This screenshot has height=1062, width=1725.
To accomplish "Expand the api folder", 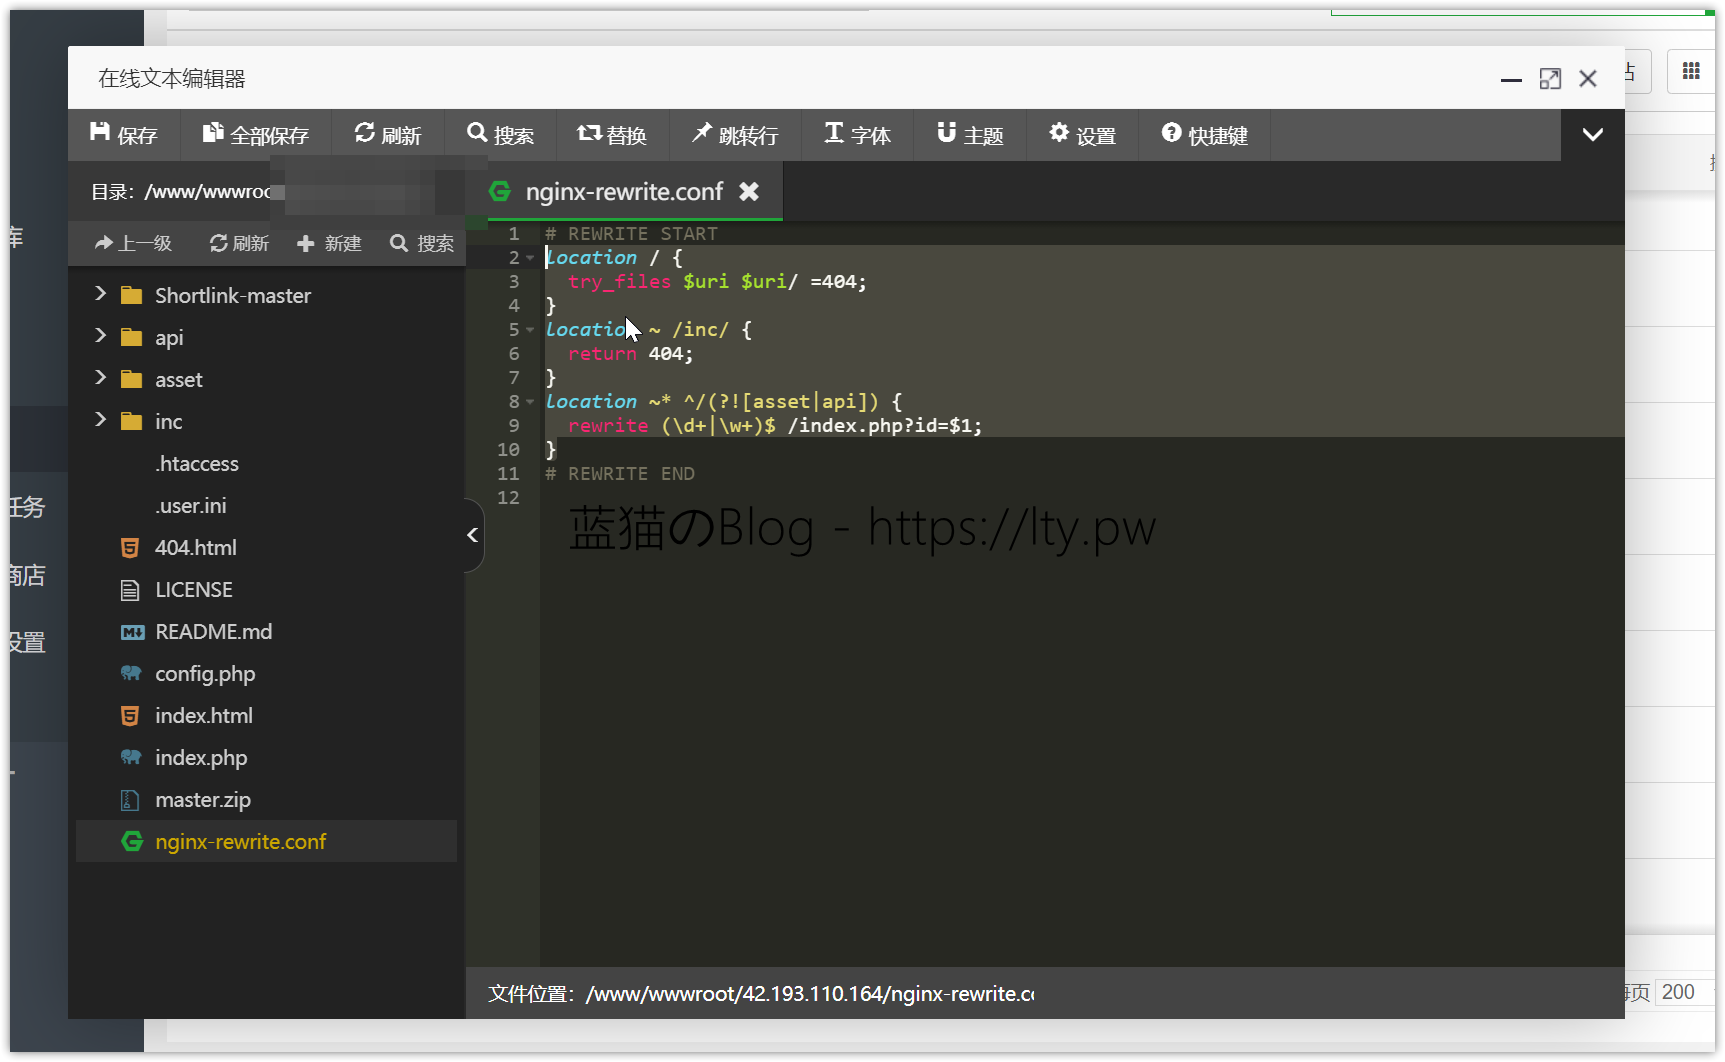I will [x=100, y=336].
